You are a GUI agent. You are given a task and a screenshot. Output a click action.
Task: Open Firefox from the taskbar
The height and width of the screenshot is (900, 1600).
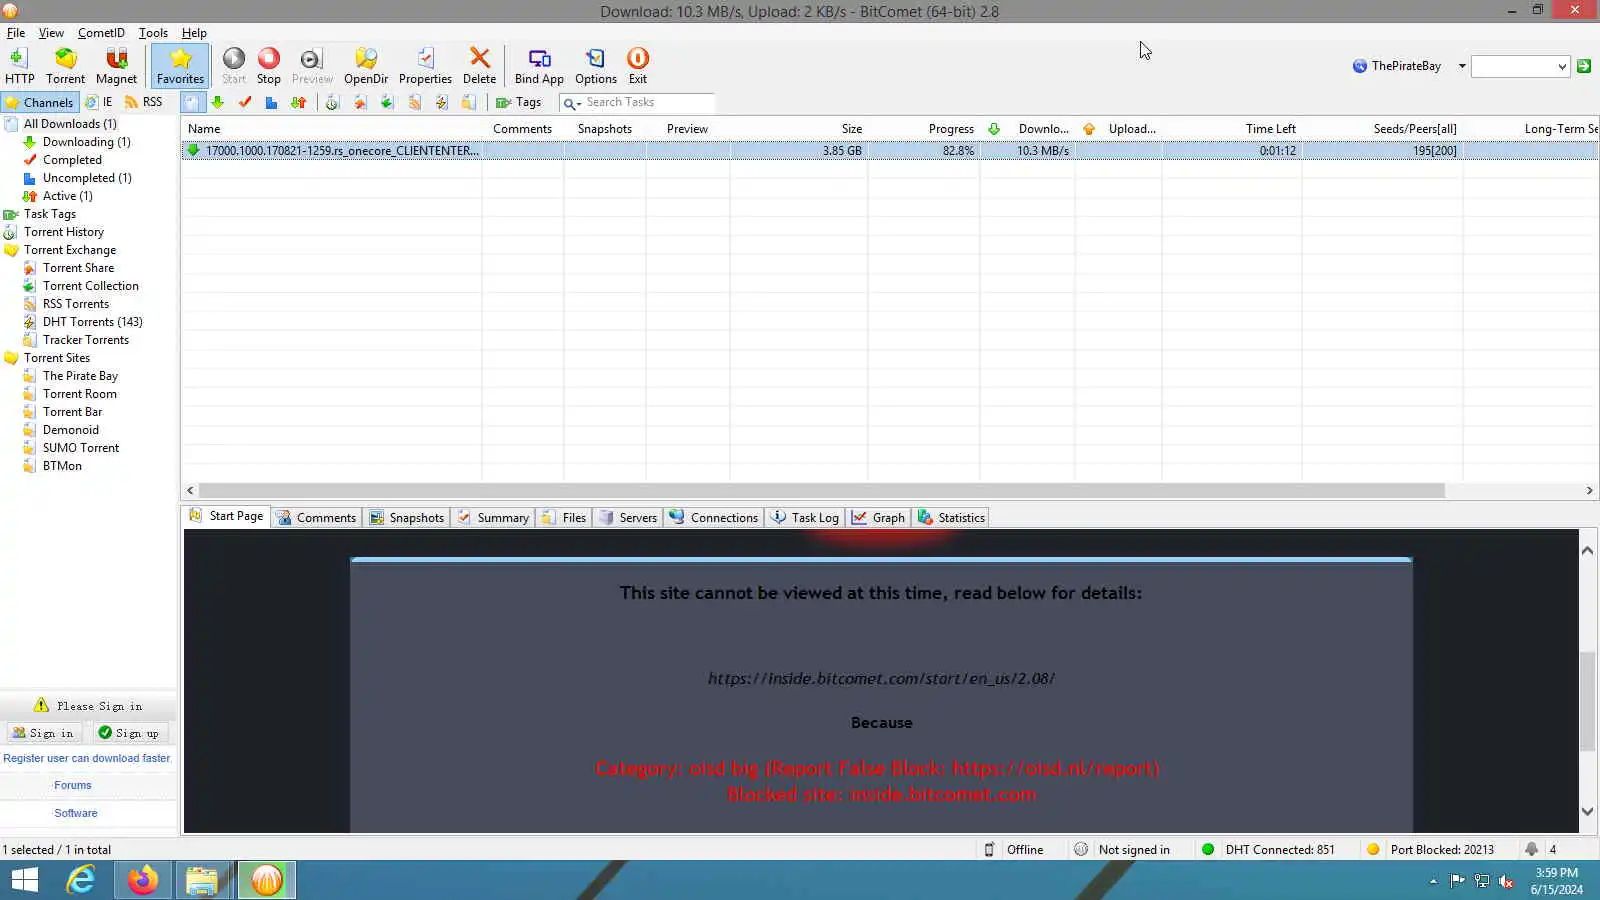[x=143, y=881]
